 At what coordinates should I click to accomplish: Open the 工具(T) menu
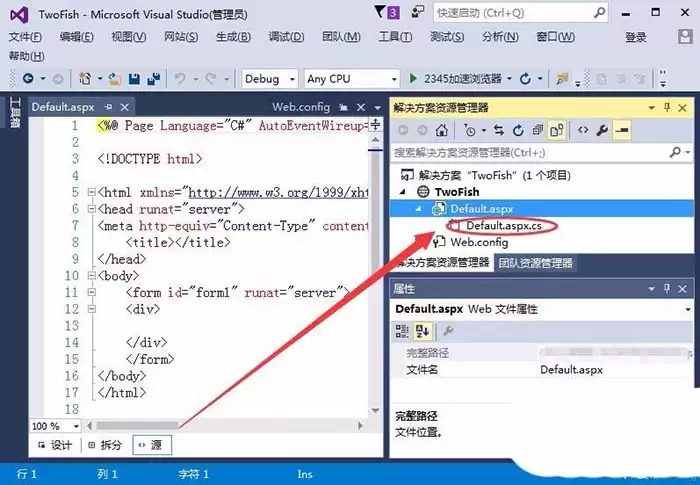point(395,37)
